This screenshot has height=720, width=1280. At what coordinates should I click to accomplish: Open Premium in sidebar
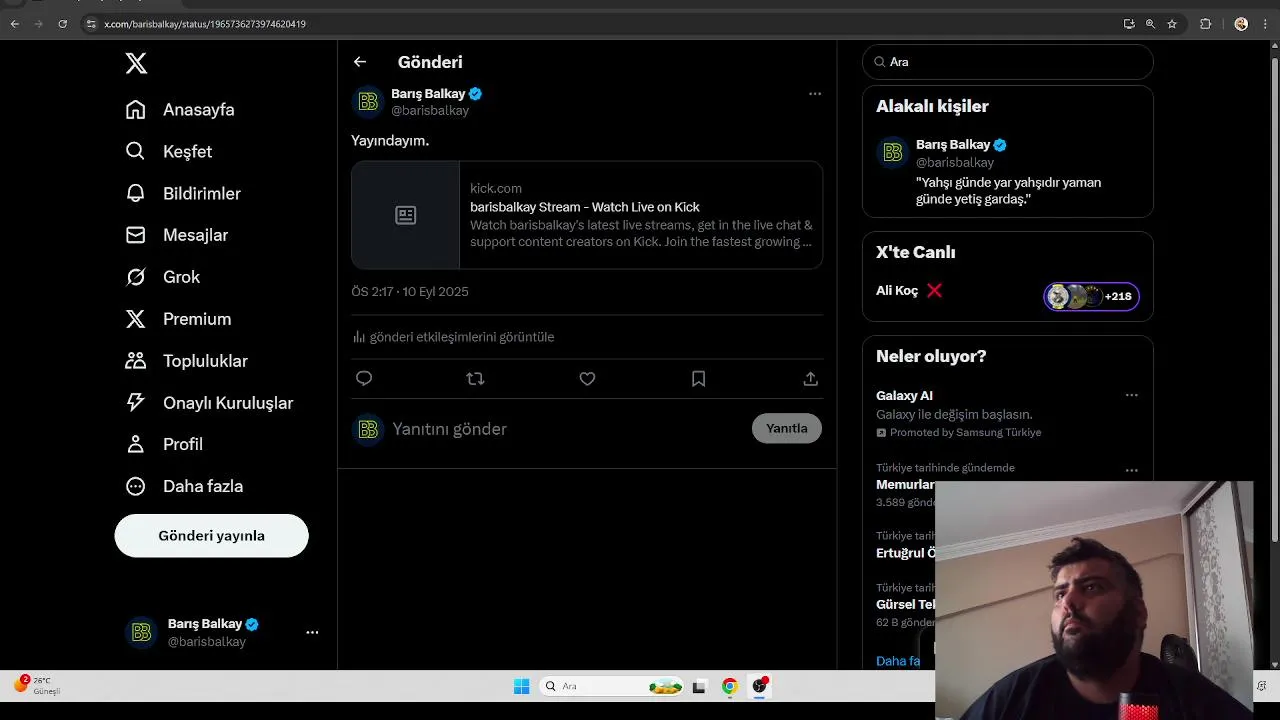[x=178, y=319]
